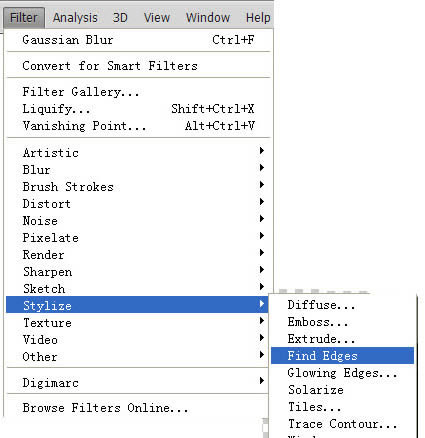Select Find Edges in Stylize submenu

(x=342, y=356)
